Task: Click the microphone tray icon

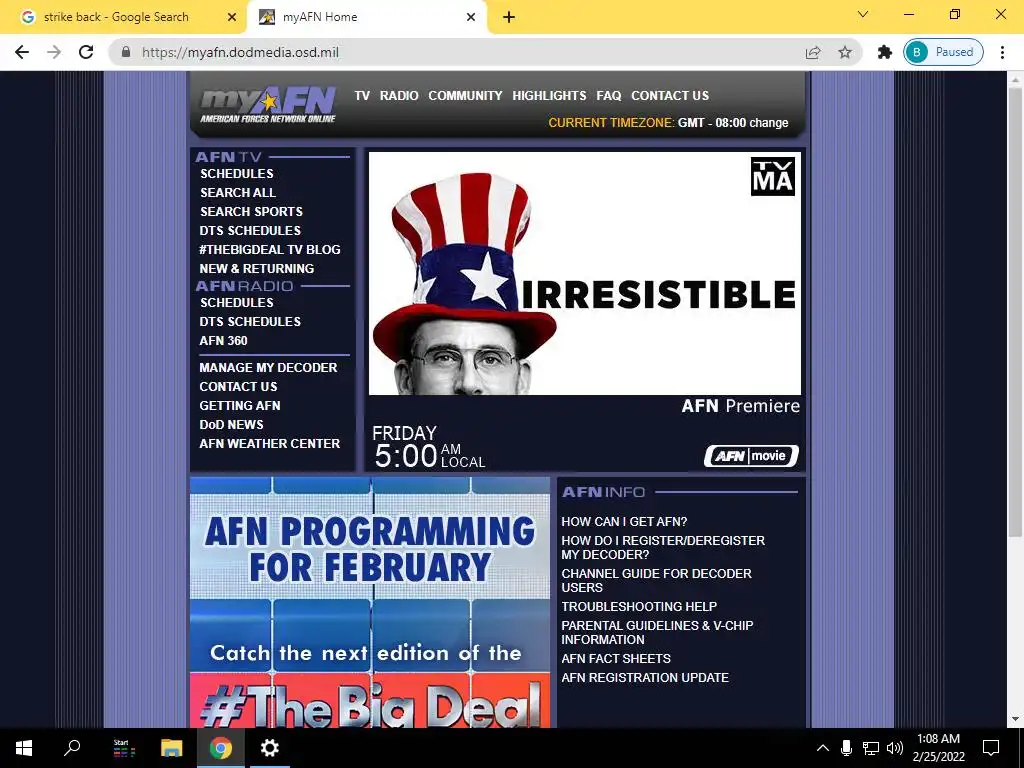Action: click(x=846, y=748)
